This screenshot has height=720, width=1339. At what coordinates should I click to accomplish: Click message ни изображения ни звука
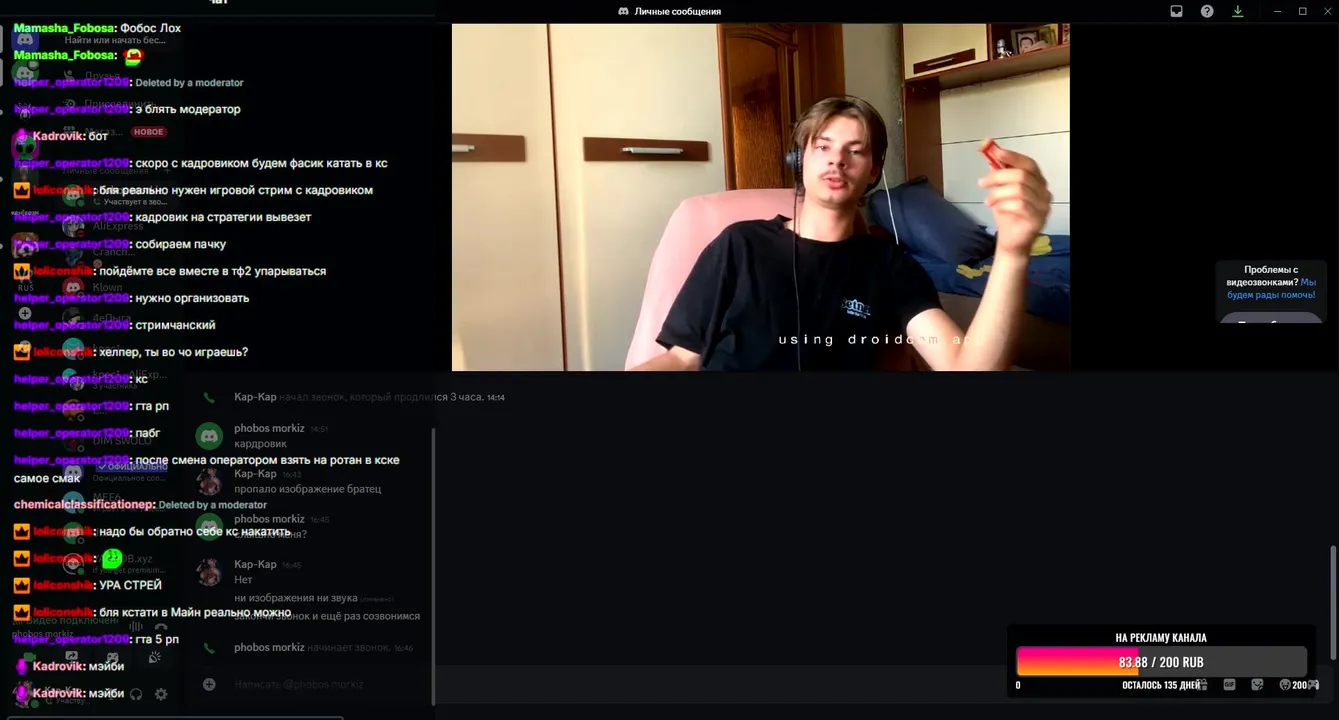(295, 598)
